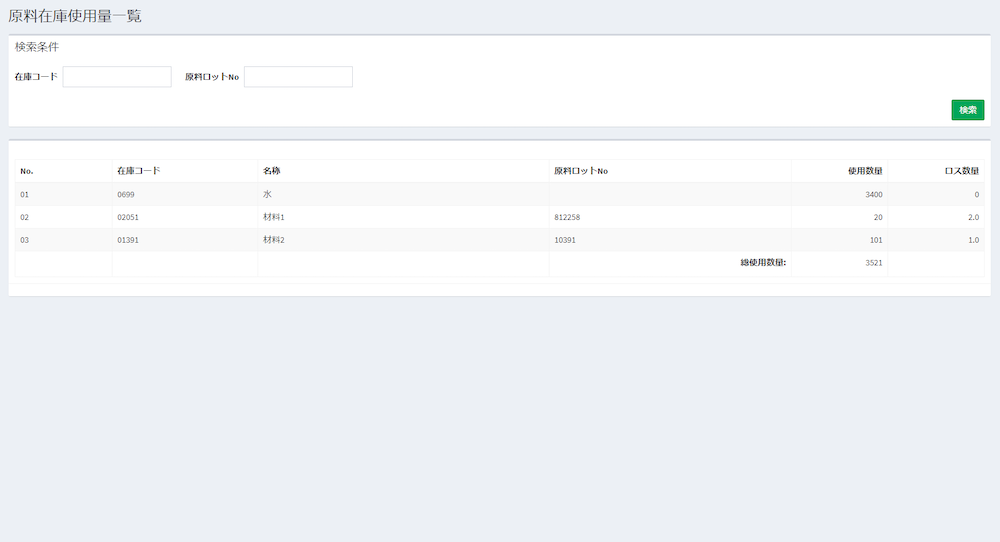
Task: Click the usage quantity 3400 cell
Action: pyautogui.click(x=873, y=194)
